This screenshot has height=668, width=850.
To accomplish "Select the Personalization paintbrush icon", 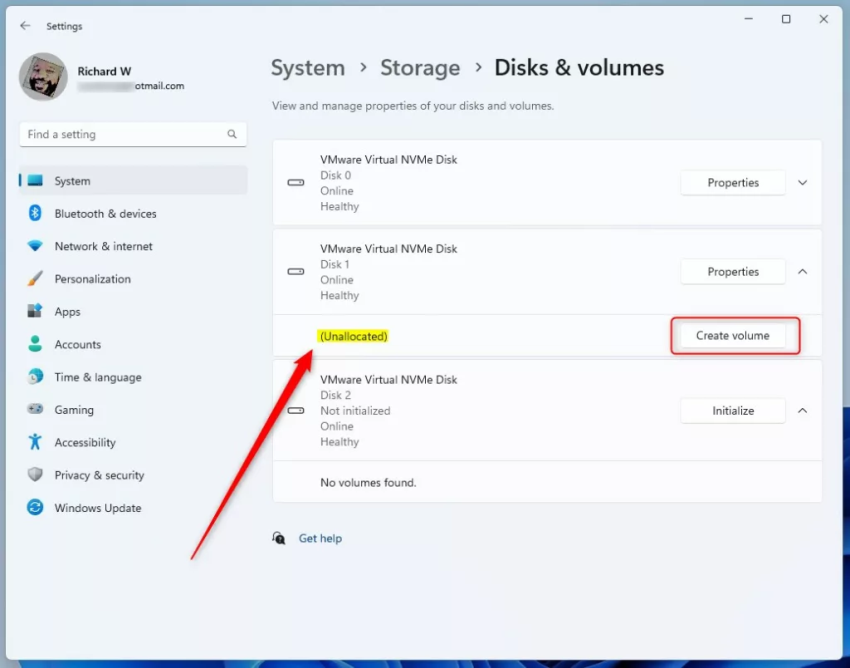I will 35,279.
